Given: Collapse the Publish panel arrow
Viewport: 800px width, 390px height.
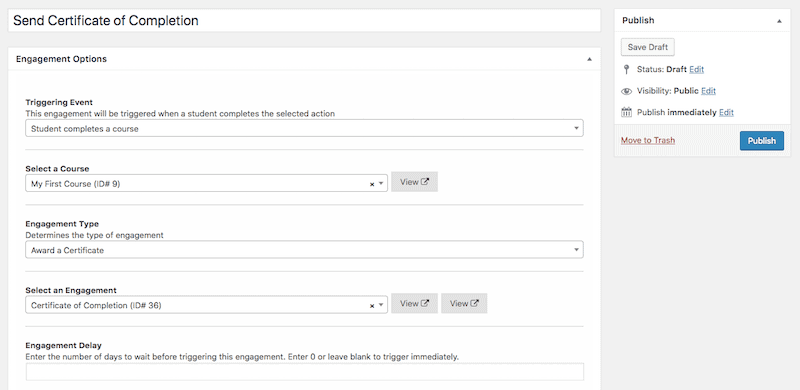Looking at the screenshot, I should 779,21.
